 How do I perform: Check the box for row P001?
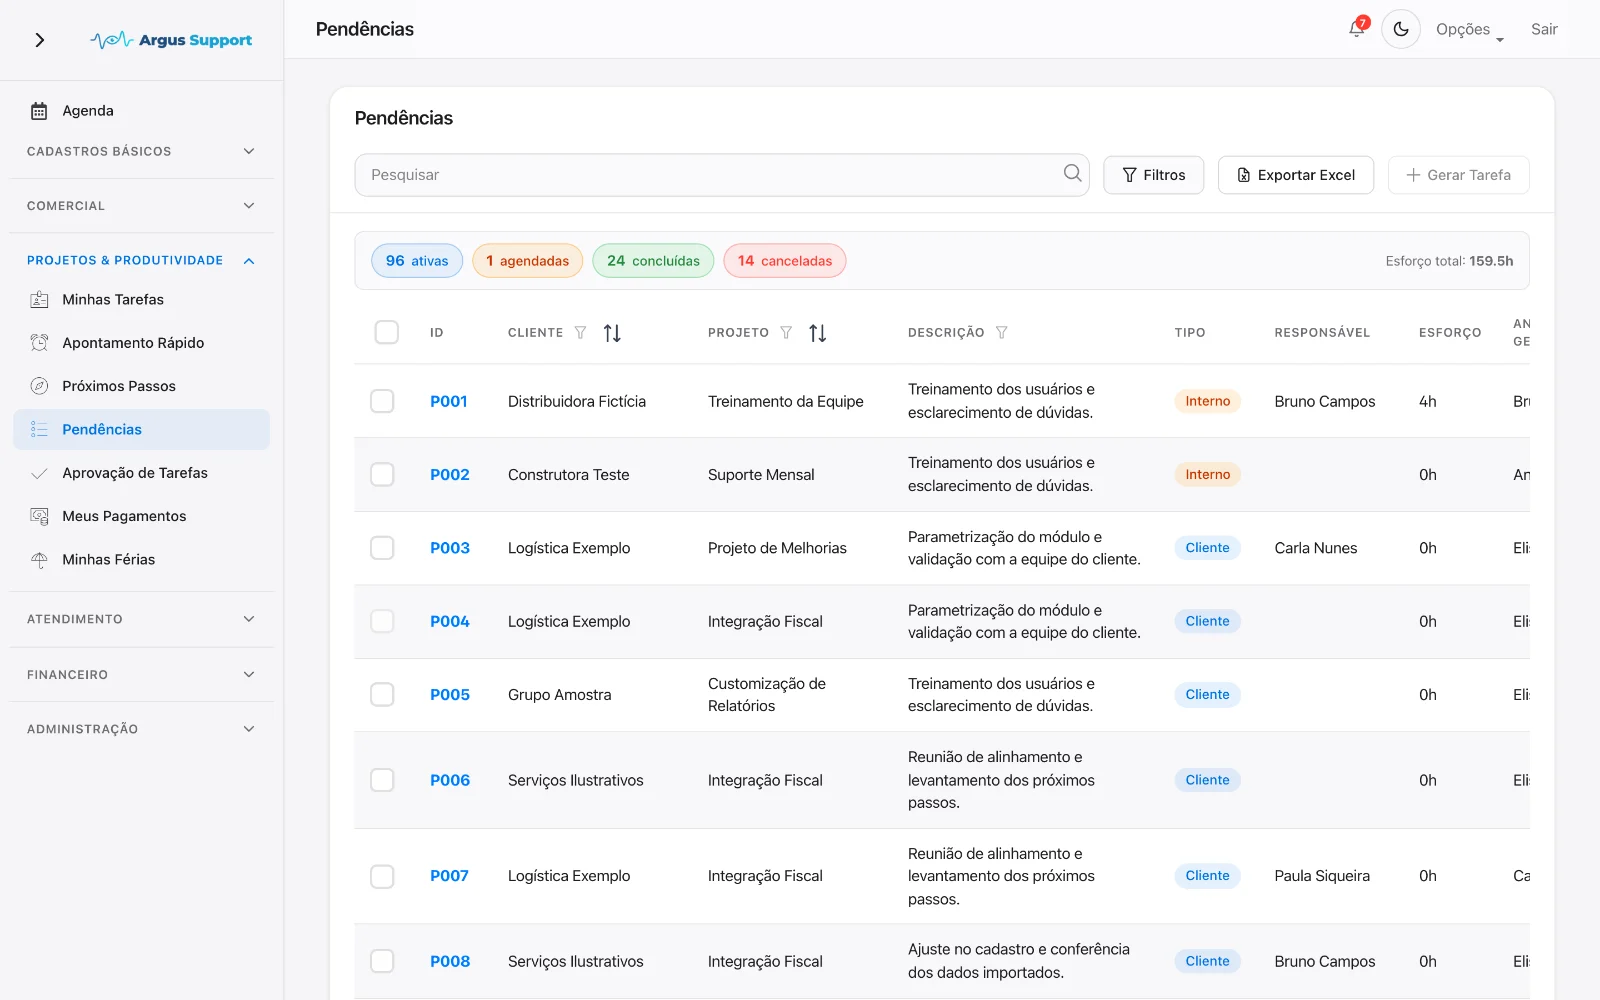[x=382, y=401]
